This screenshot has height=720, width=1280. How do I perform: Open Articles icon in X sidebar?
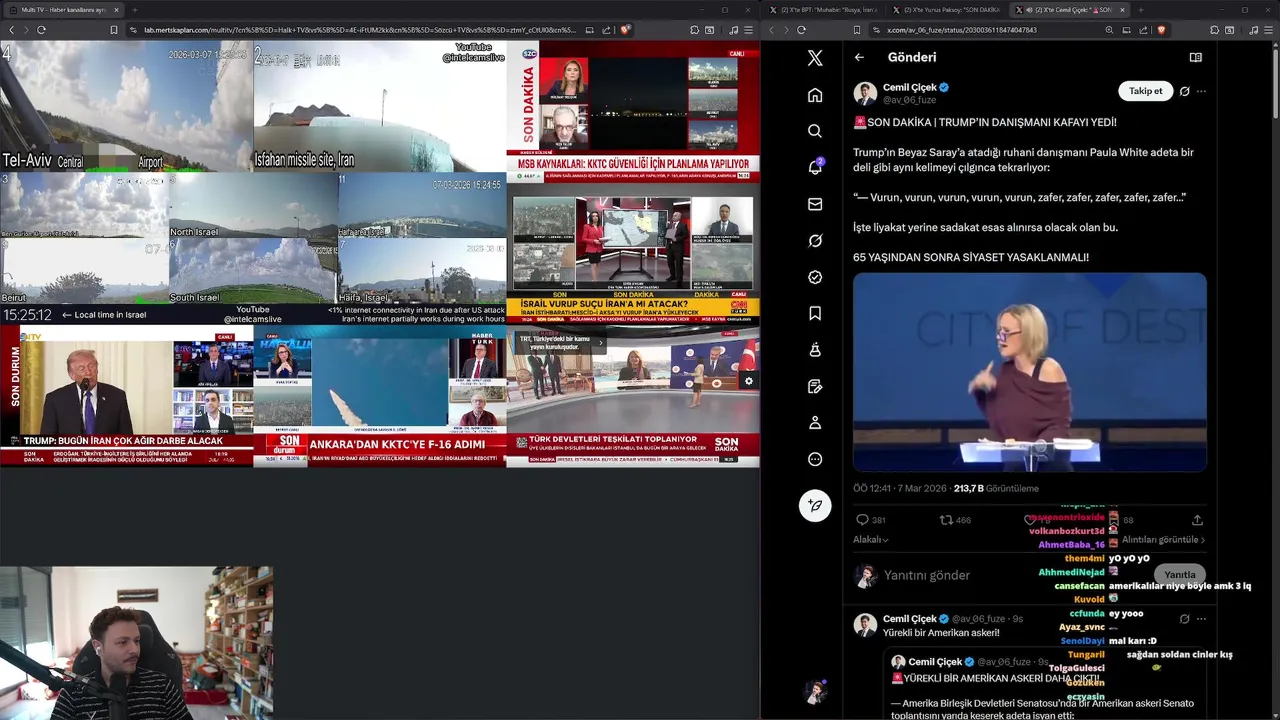[x=815, y=386]
